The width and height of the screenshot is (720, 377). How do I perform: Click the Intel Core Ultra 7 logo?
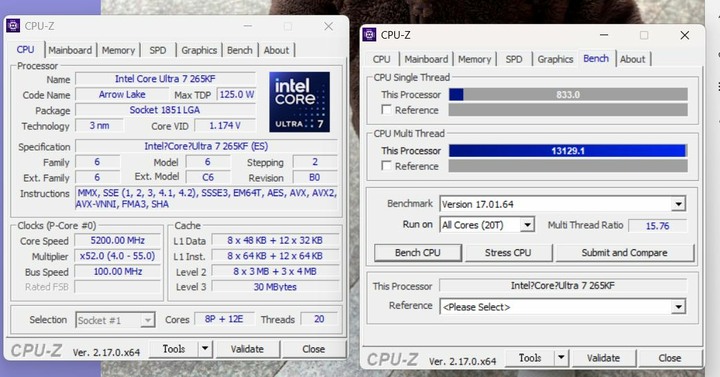point(299,102)
